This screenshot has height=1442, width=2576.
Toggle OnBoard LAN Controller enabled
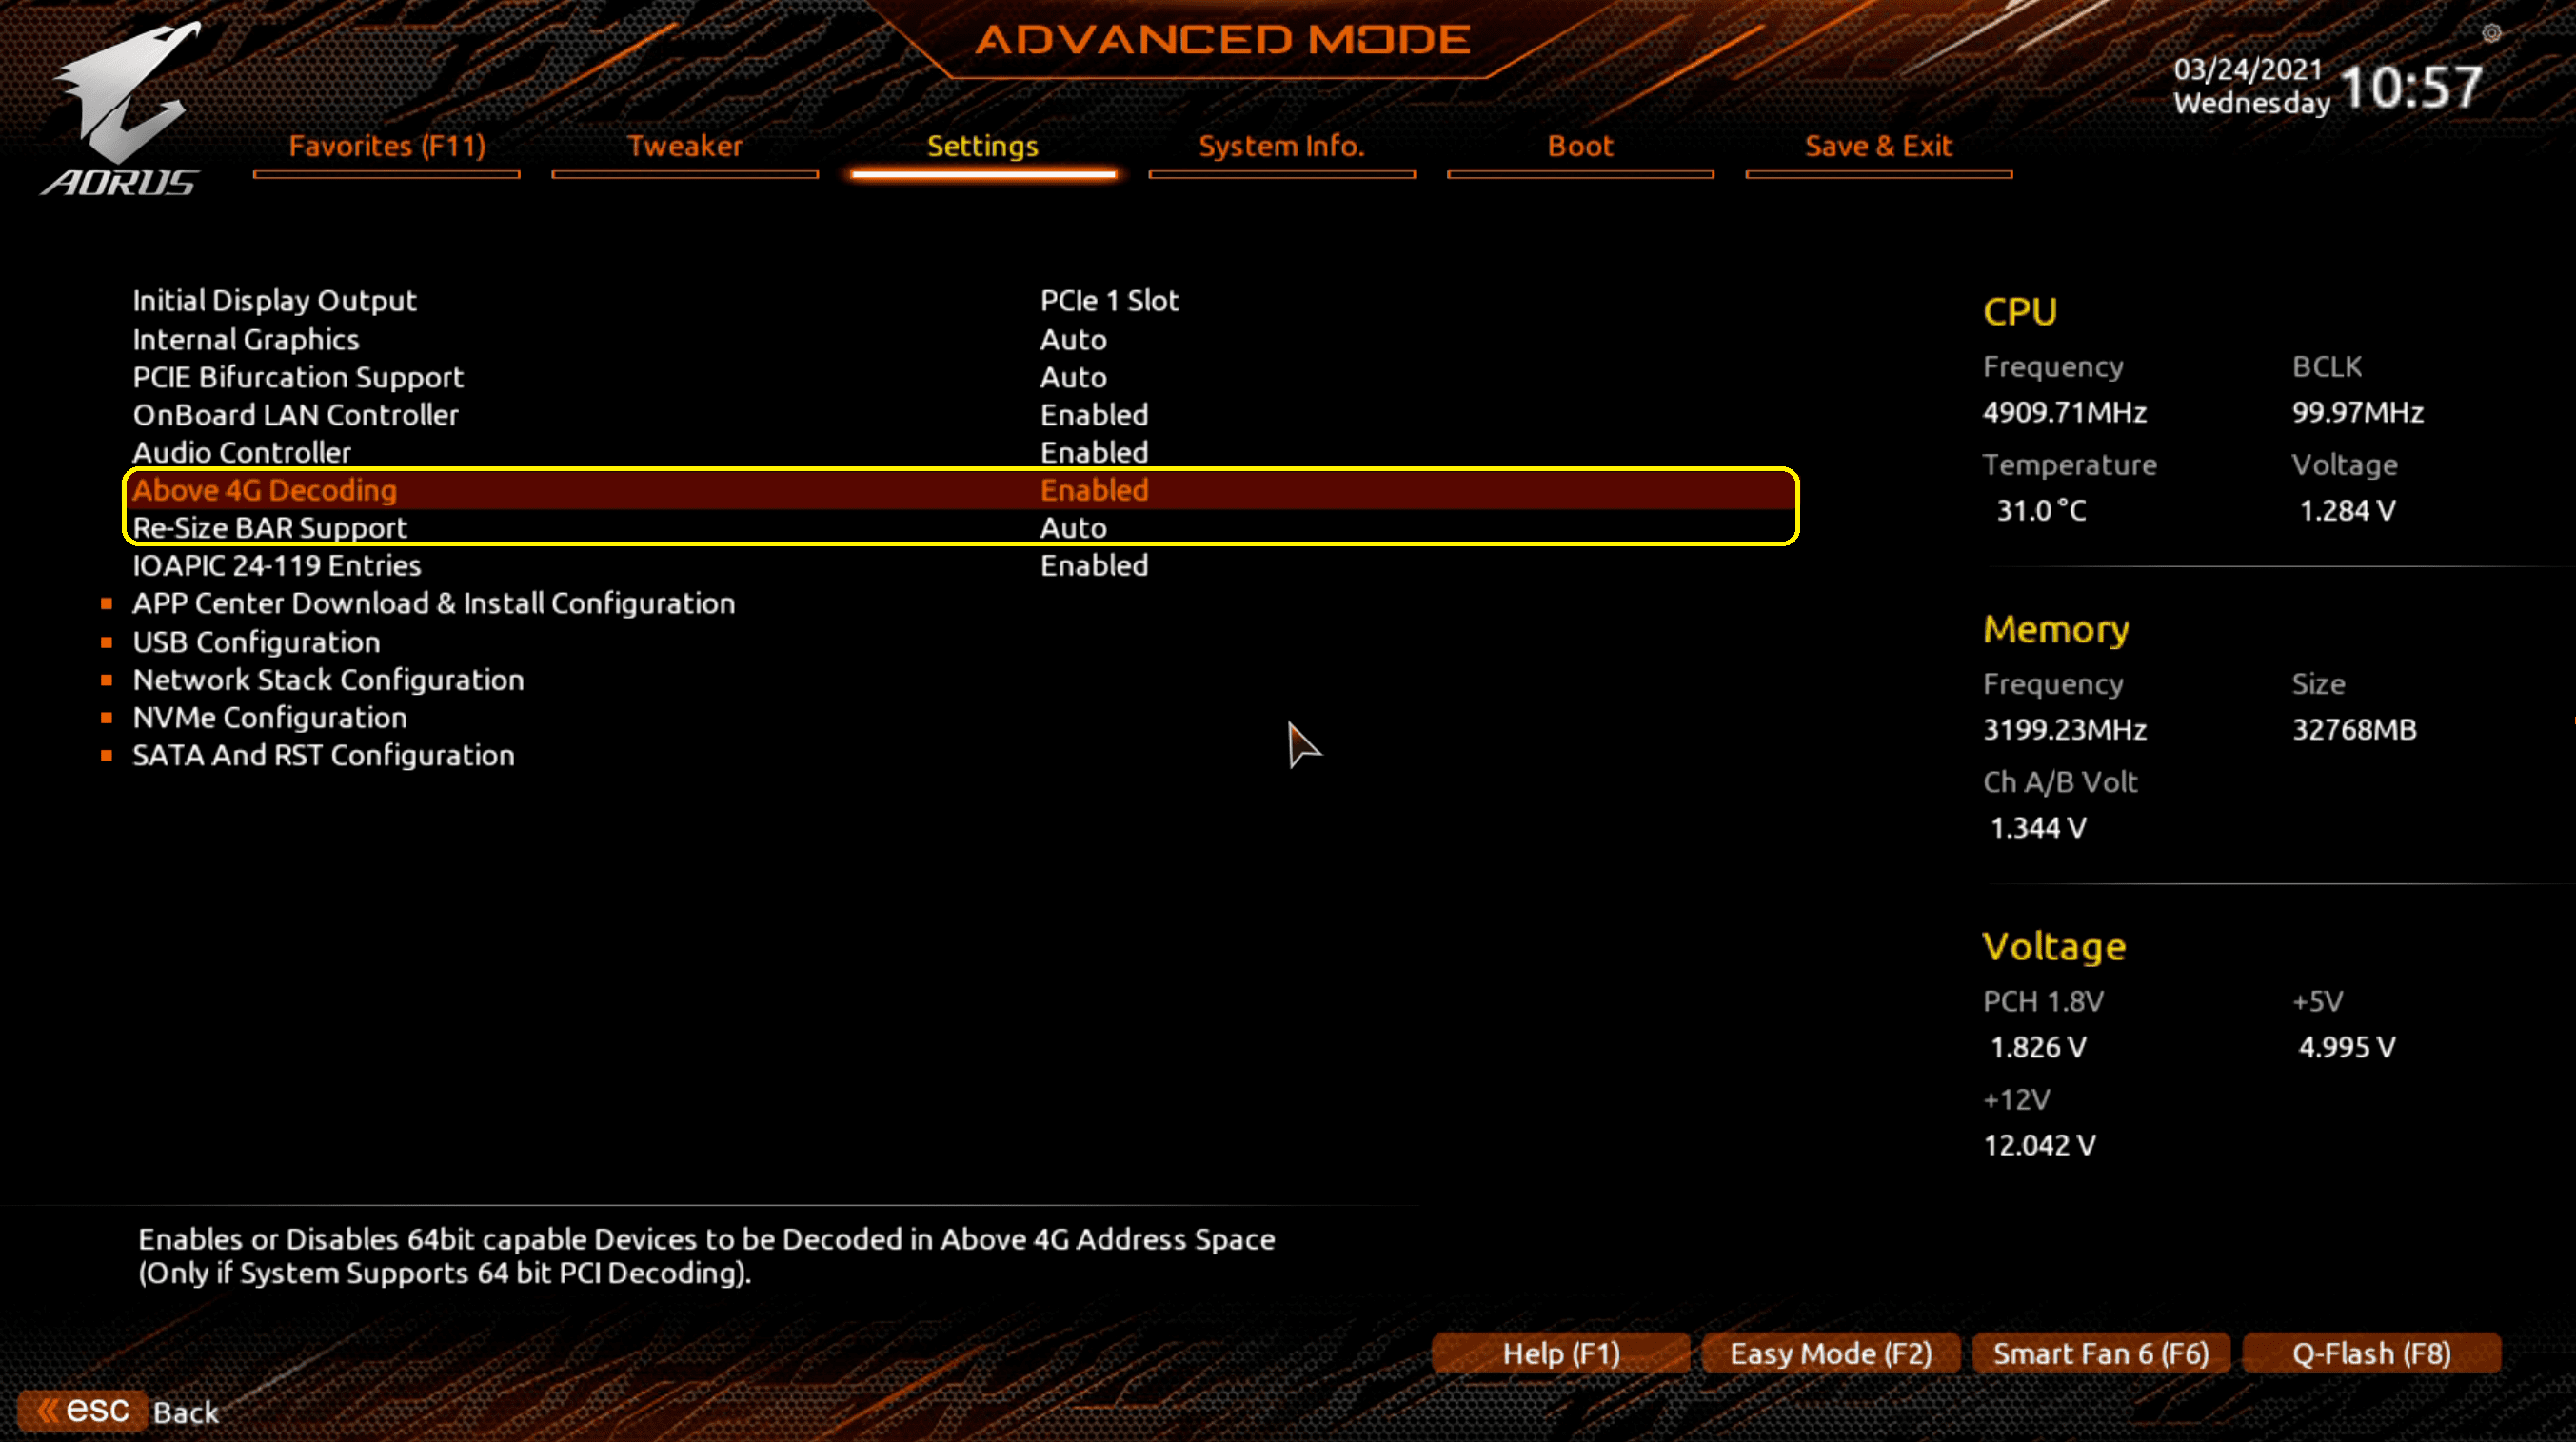click(1094, 412)
